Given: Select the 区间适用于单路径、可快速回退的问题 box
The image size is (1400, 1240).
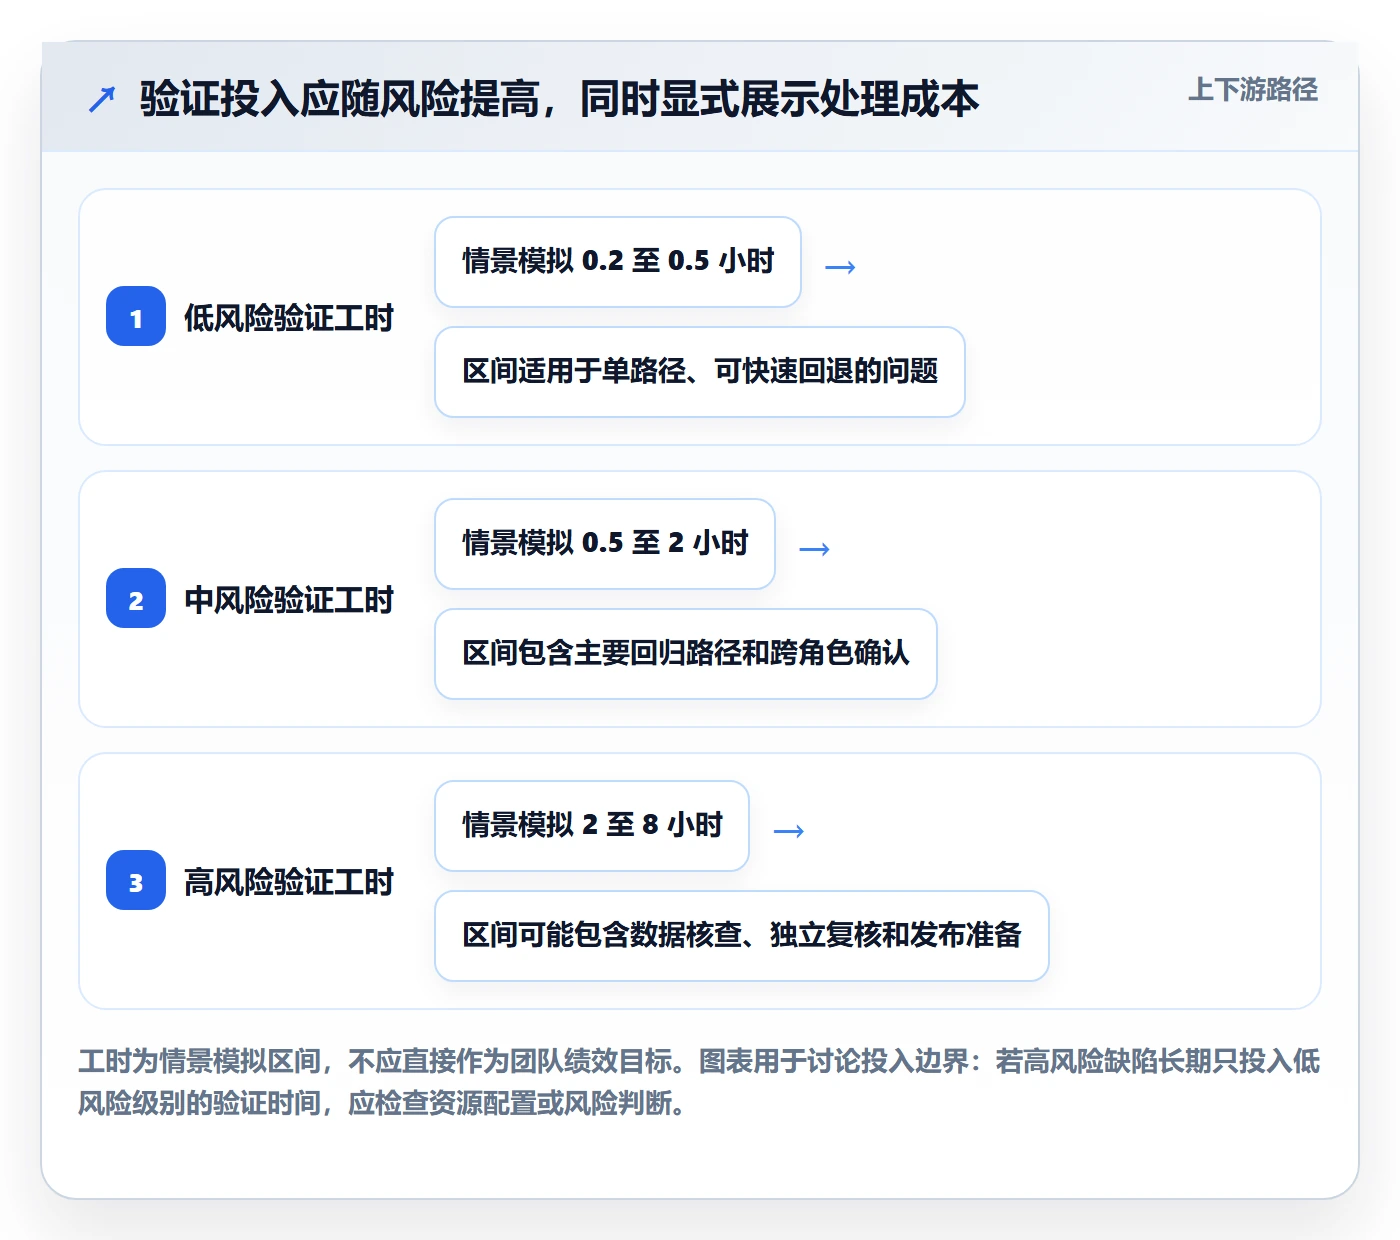Looking at the screenshot, I should (700, 372).
